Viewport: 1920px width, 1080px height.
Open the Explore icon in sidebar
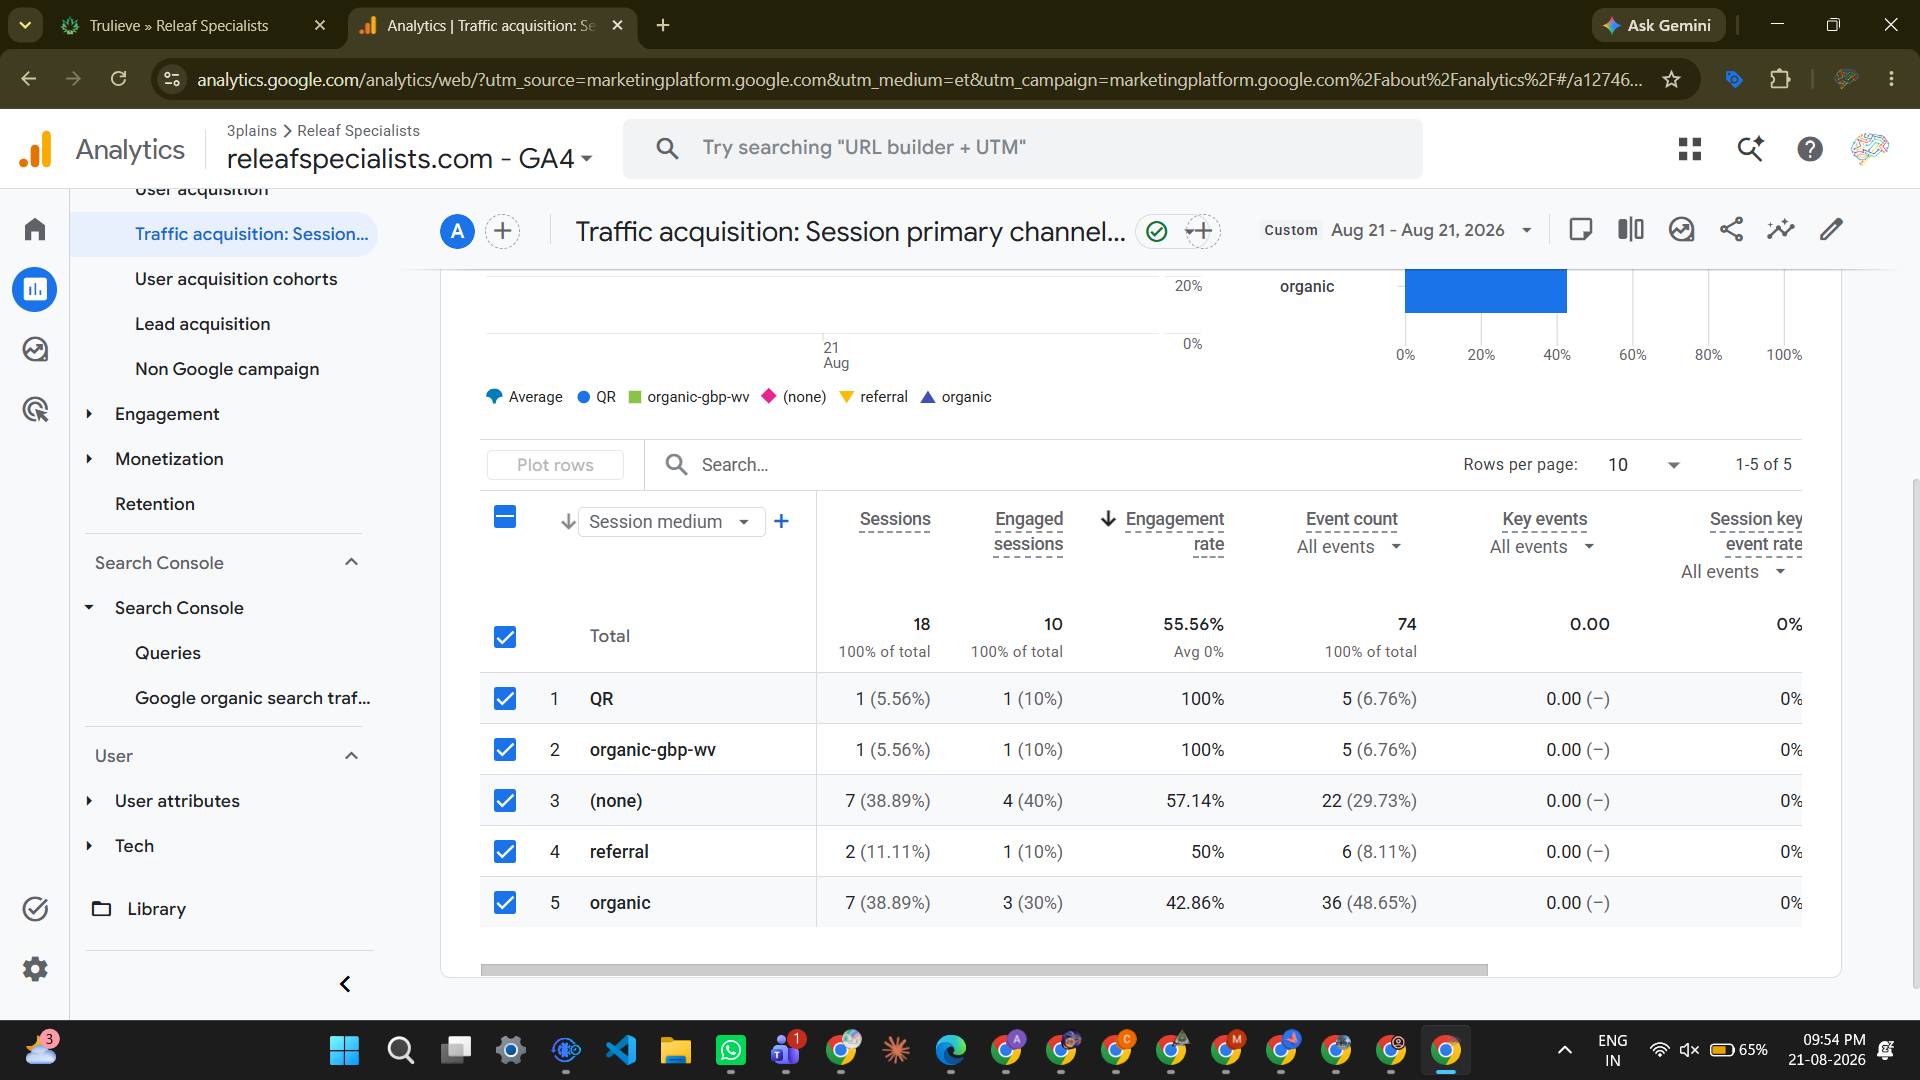click(35, 350)
